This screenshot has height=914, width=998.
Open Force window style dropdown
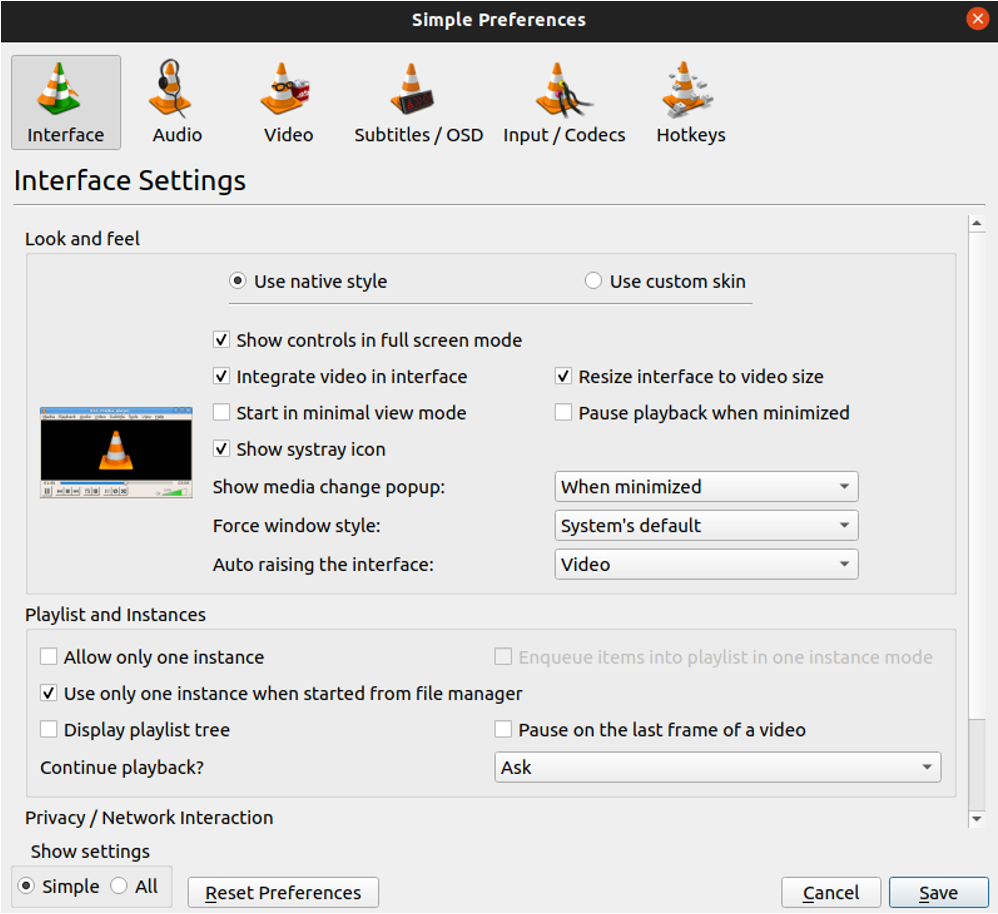[x=706, y=526]
